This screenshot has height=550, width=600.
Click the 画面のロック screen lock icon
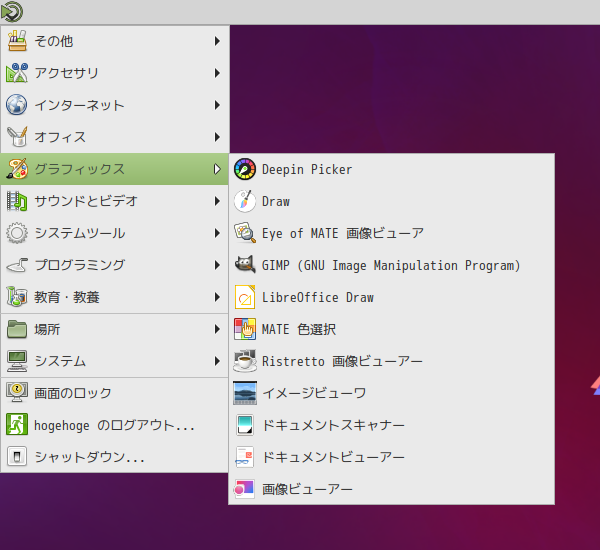click(17, 393)
